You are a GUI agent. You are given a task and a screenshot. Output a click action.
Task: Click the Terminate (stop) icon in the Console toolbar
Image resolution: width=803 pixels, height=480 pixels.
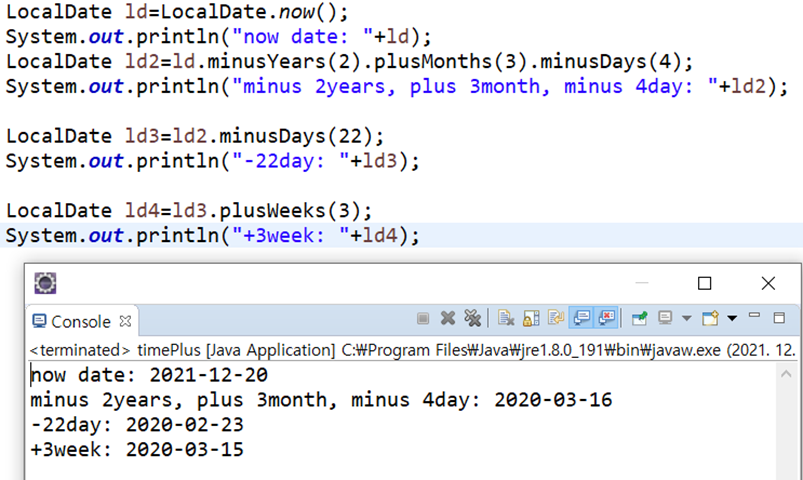pos(422,319)
